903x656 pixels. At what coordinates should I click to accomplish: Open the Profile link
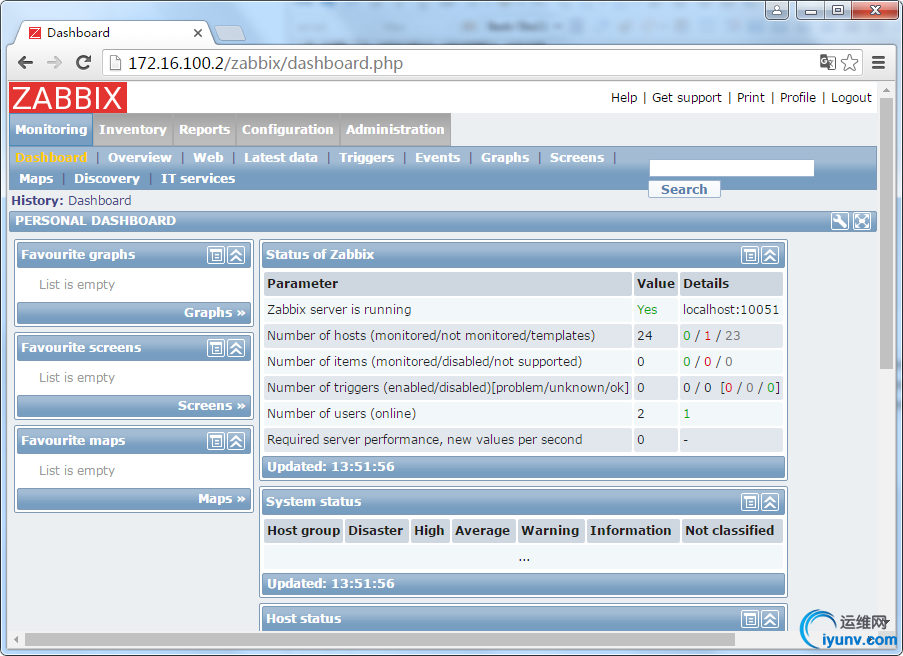(798, 98)
